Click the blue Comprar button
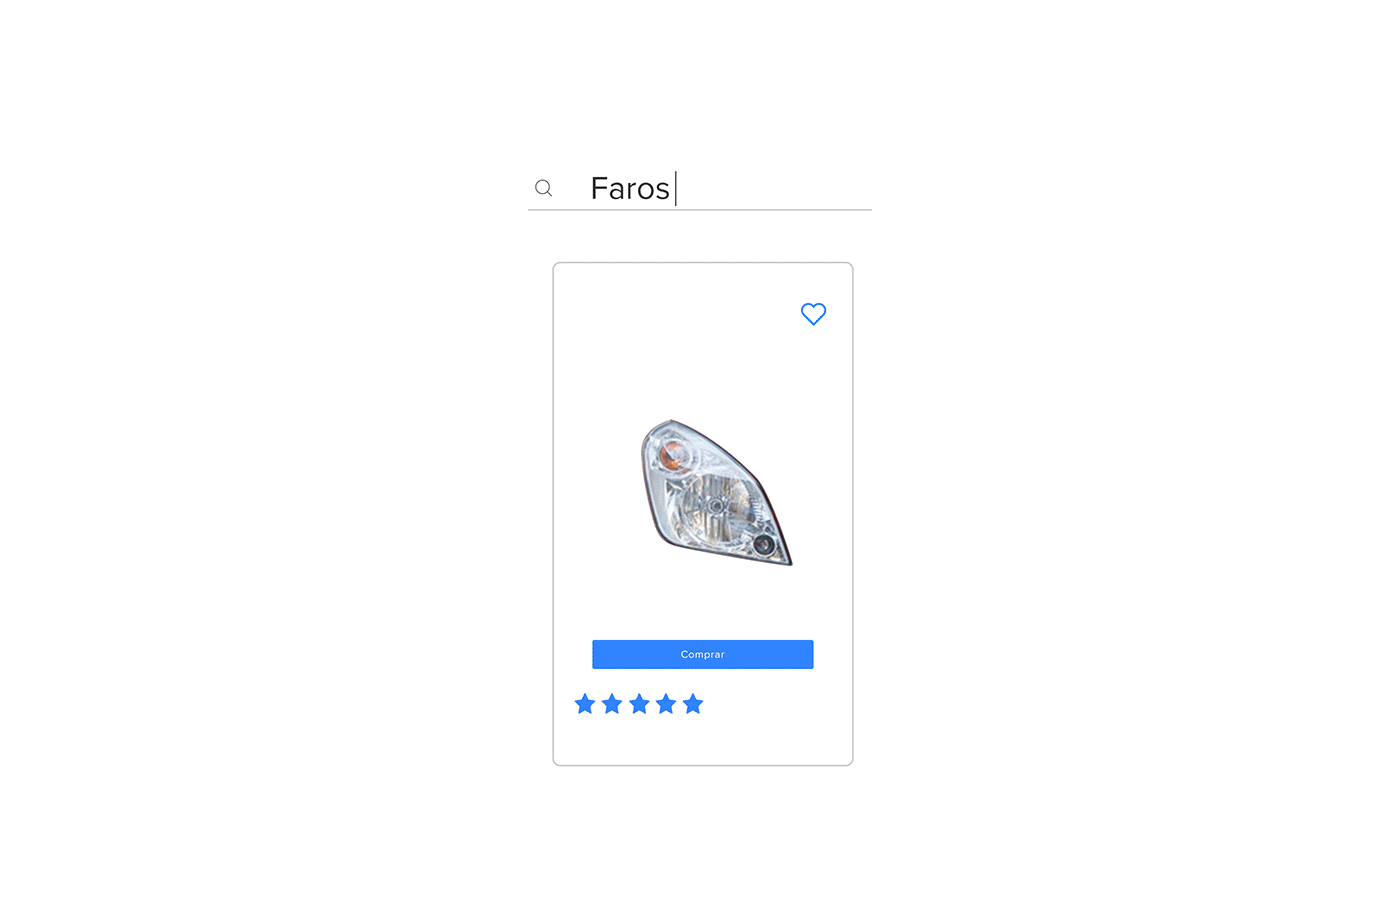This screenshot has width=1400, height=900. (703, 654)
